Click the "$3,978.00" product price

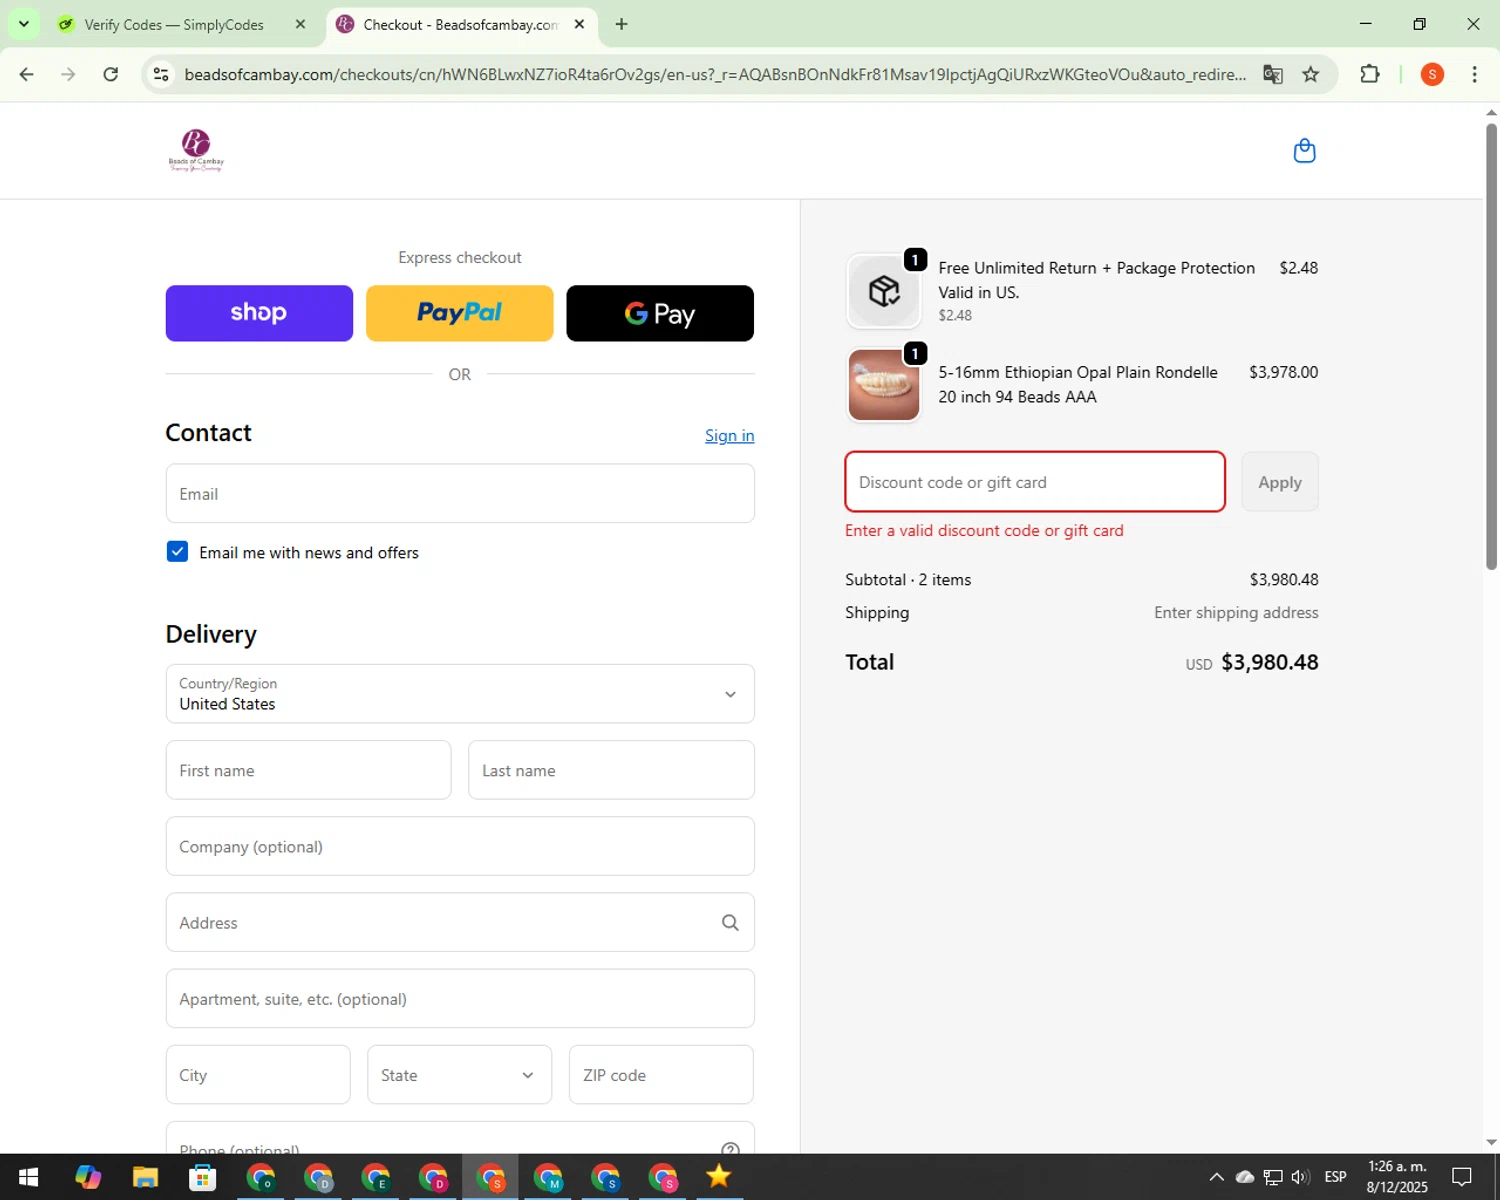(x=1283, y=372)
